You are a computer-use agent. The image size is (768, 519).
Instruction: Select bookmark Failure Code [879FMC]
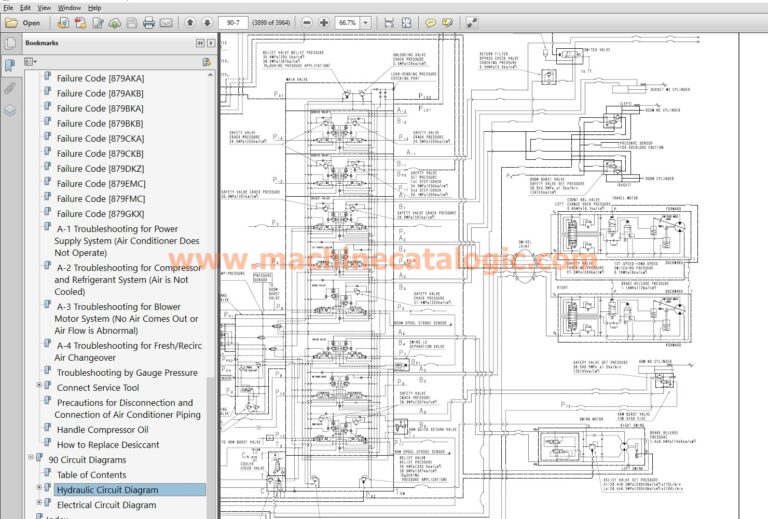point(101,199)
